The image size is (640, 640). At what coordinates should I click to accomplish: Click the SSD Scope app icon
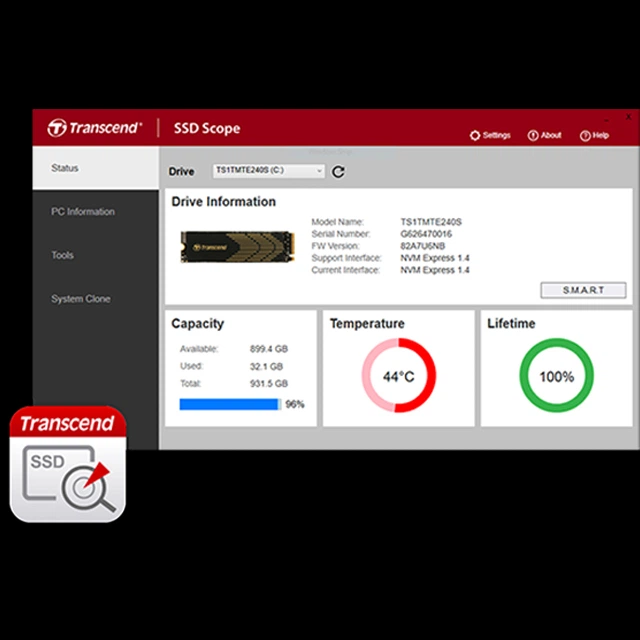point(68,464)
